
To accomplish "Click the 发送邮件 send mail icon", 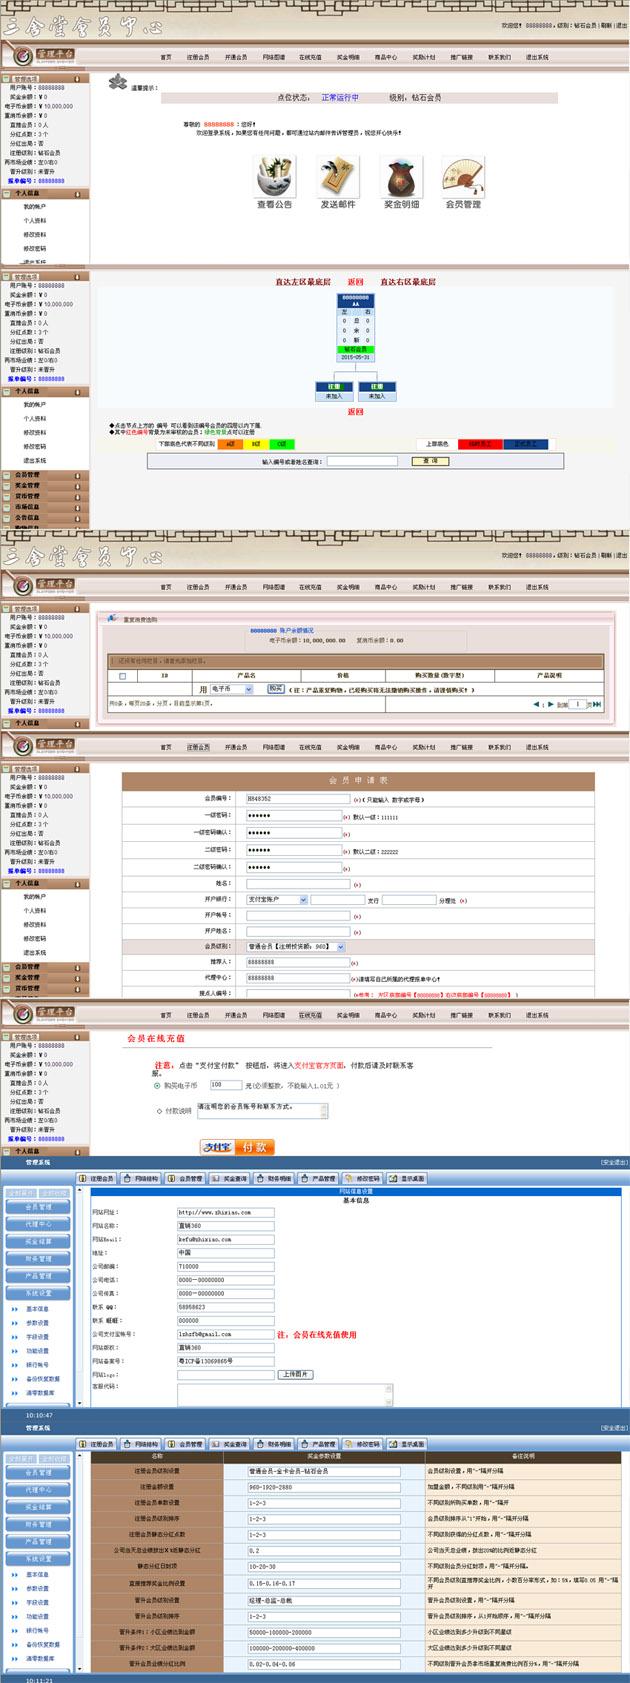I will tap(338, 177).
